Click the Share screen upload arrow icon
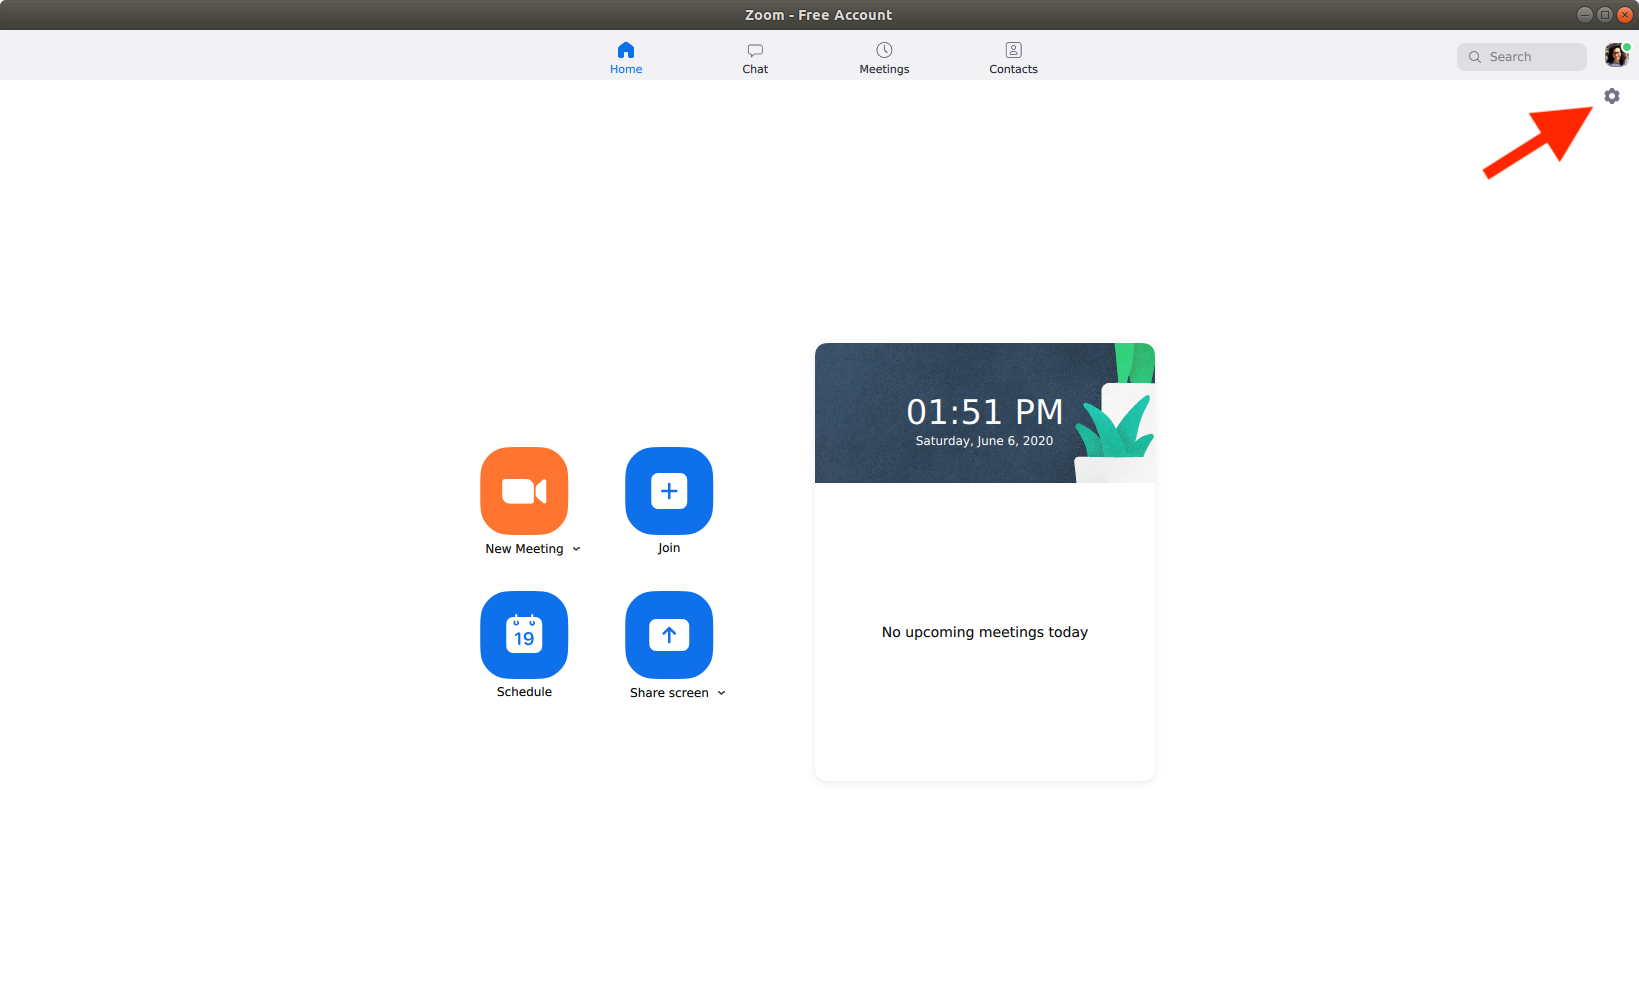 [x=669, y=635]
